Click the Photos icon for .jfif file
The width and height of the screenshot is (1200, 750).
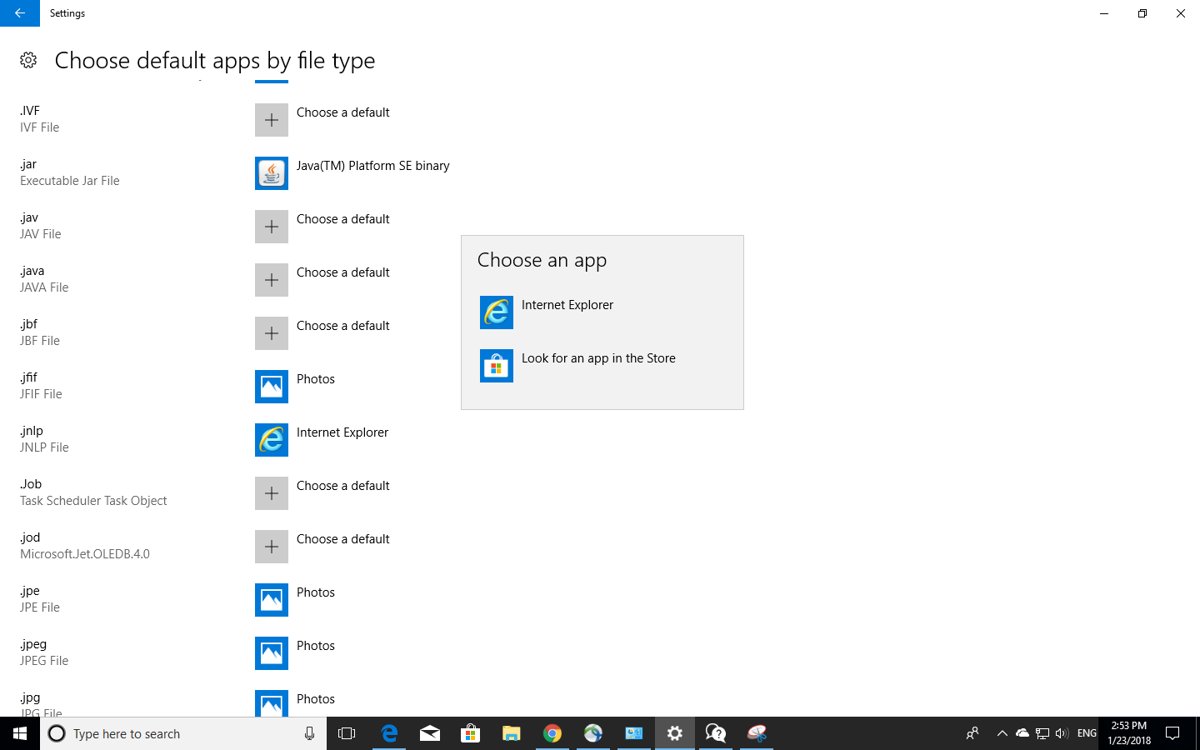point(271,387)
